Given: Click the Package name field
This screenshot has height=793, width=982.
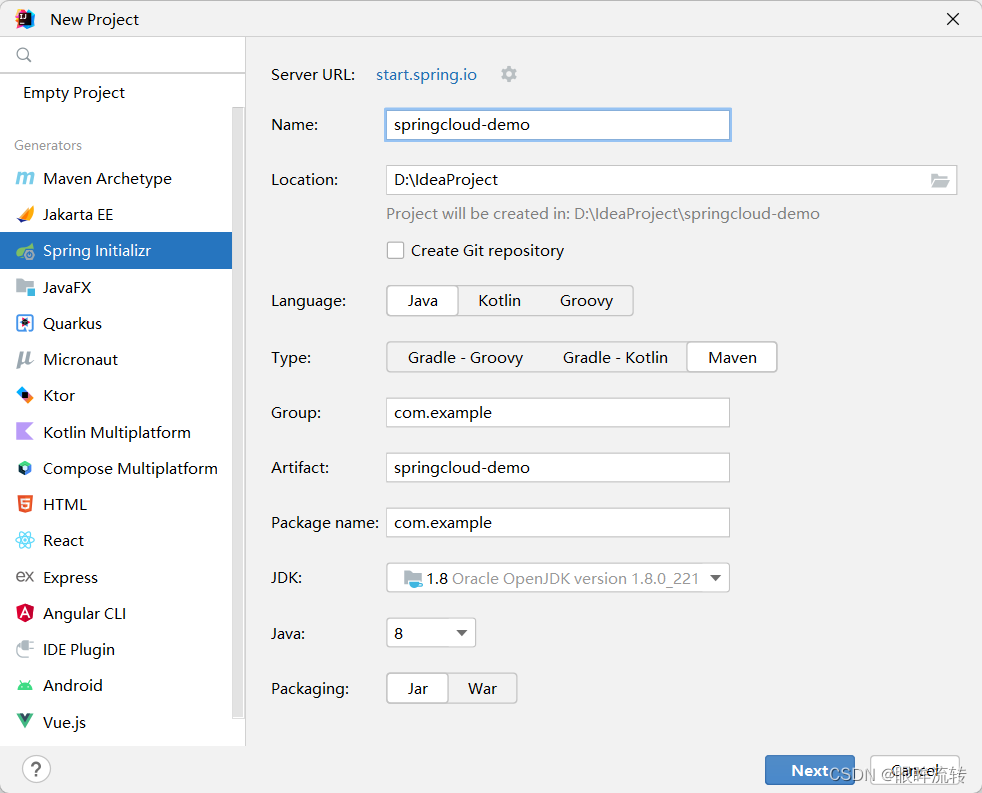Looking at the screenshot, I should pyautogui.click(x=558, y=522).
